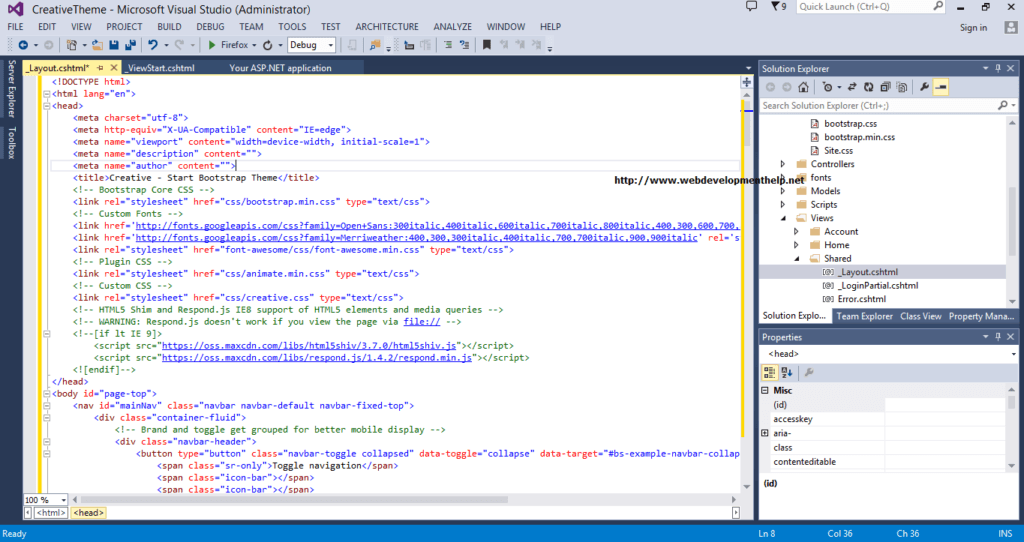Switch to the Team Explorer tab

click(x=864, y=316)
